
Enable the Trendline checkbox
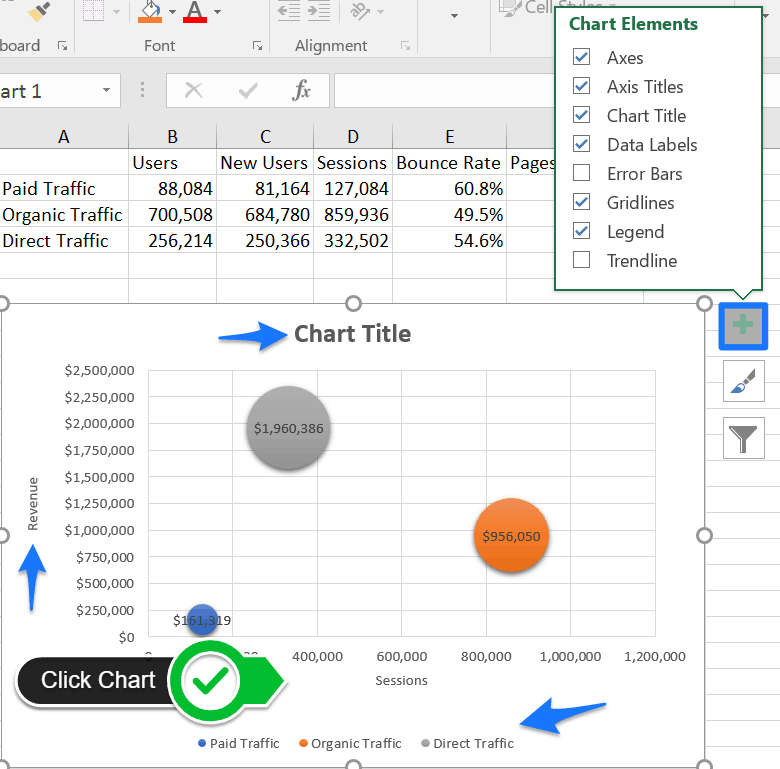tap(582, 260)
